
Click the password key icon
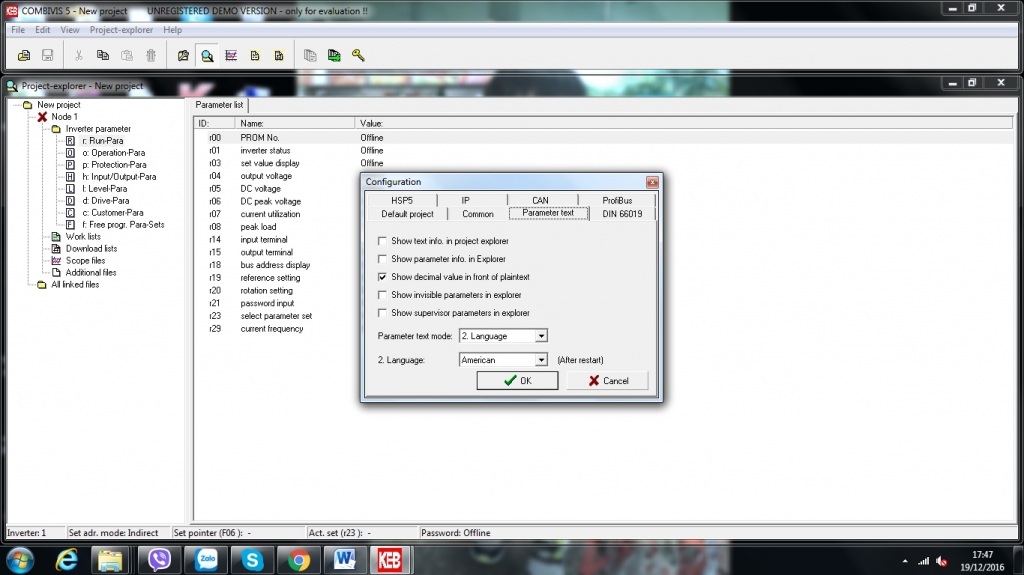pyautogui.click(x=358, y=56)
